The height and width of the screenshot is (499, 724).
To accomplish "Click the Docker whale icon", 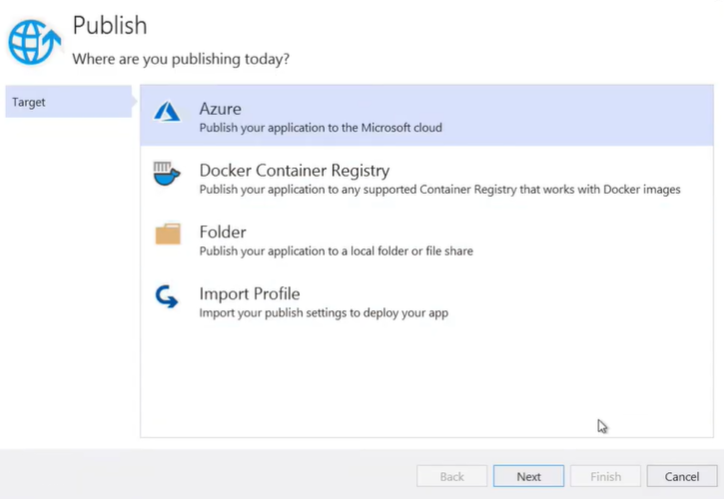I will point(167,174).
